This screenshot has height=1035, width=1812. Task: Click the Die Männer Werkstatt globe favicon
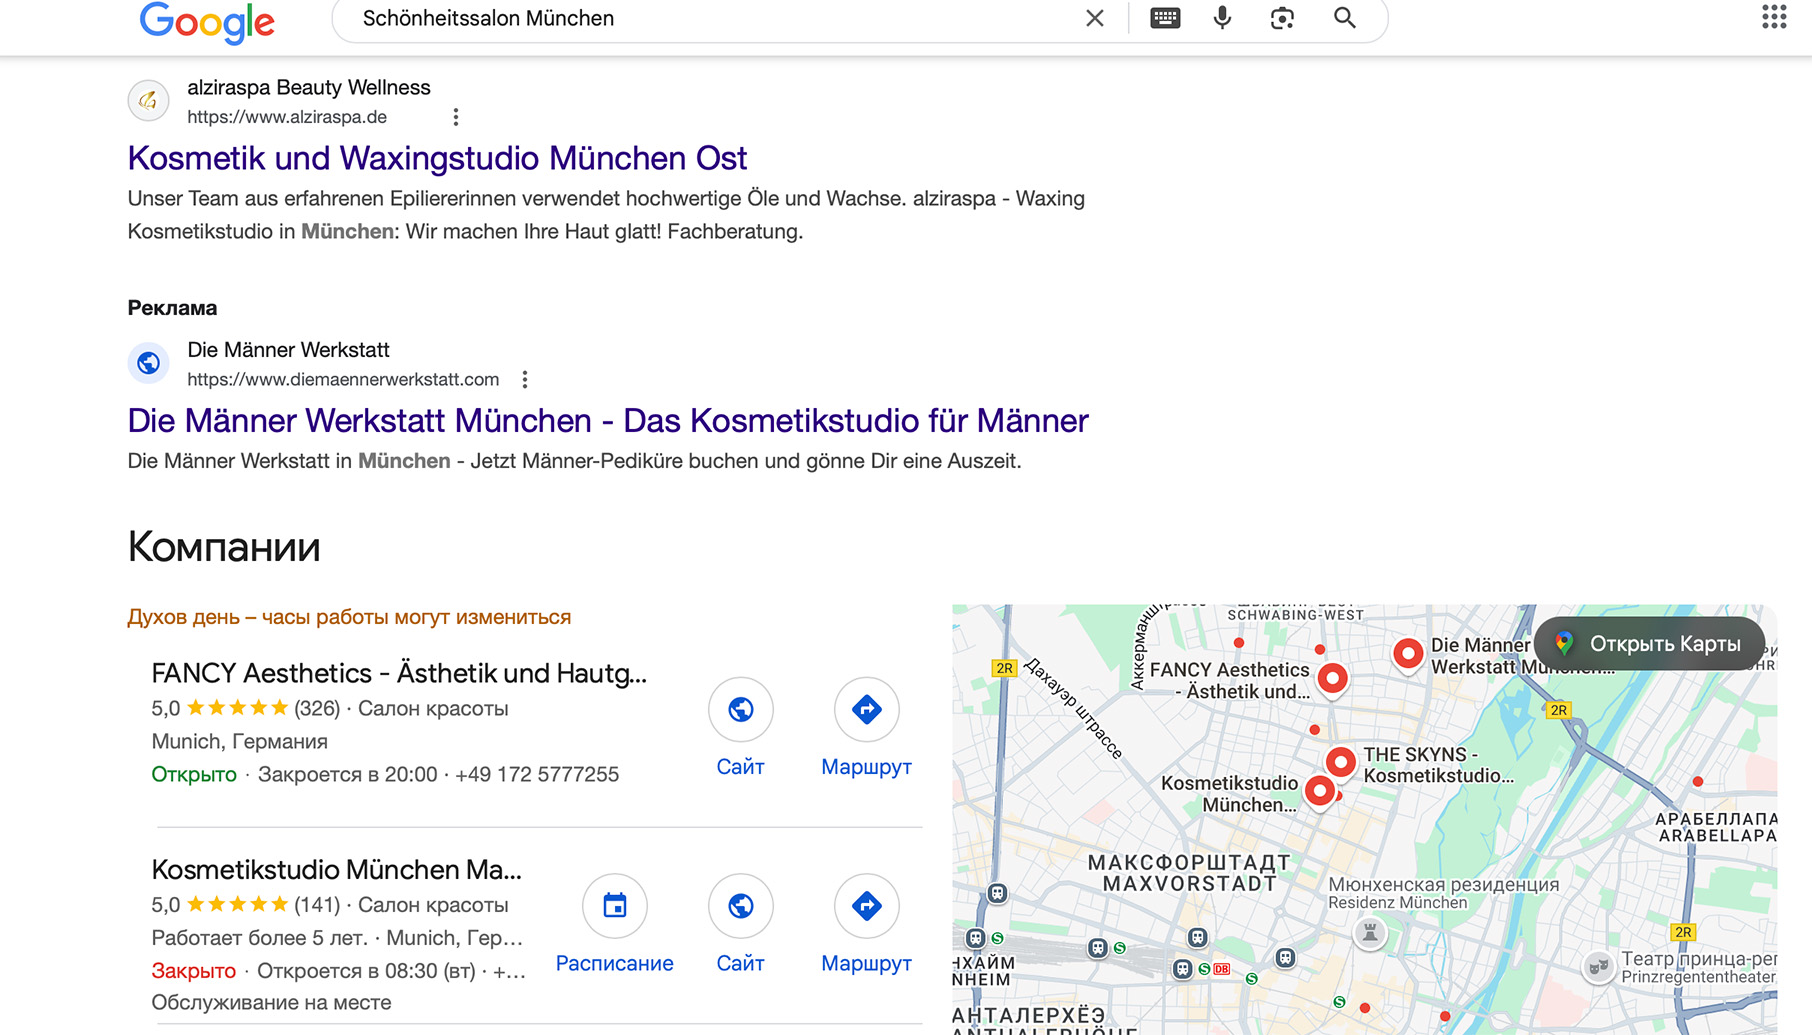coord(148,363)
